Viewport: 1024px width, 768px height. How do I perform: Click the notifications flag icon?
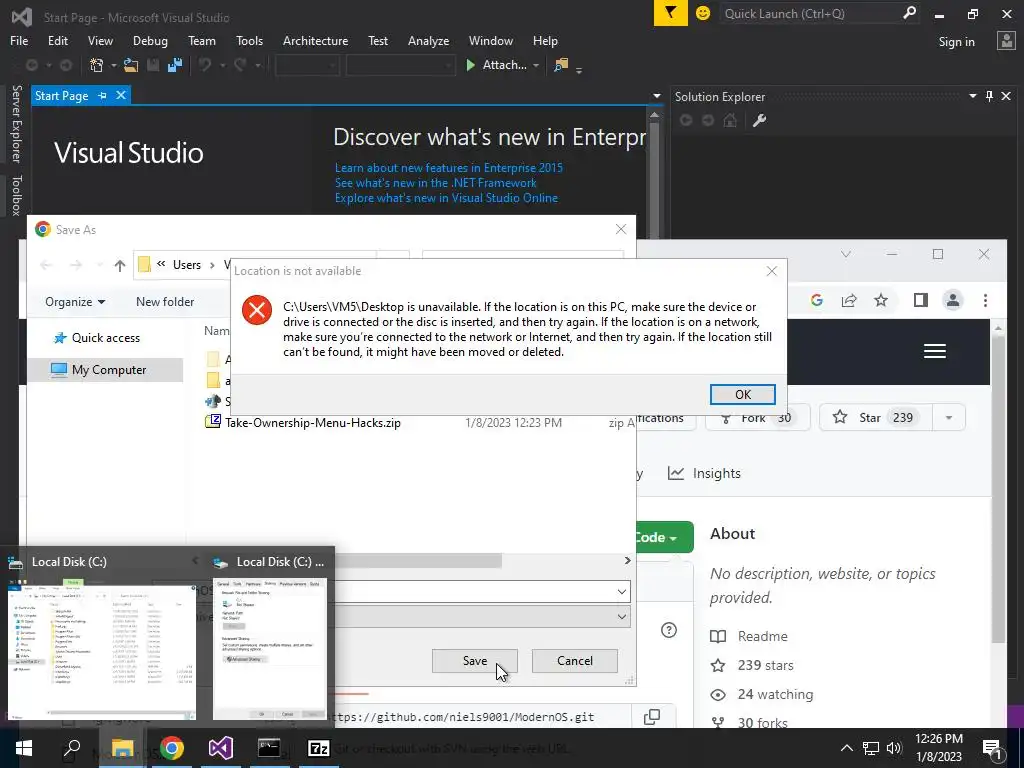click(x=671, y=13)
